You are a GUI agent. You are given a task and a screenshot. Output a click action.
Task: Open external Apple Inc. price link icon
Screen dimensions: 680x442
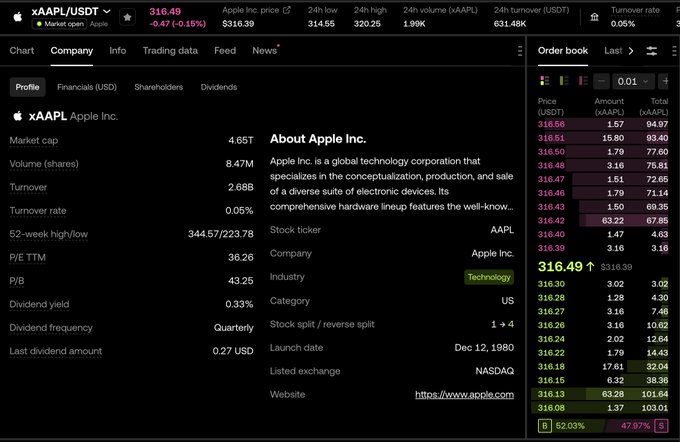287,10
